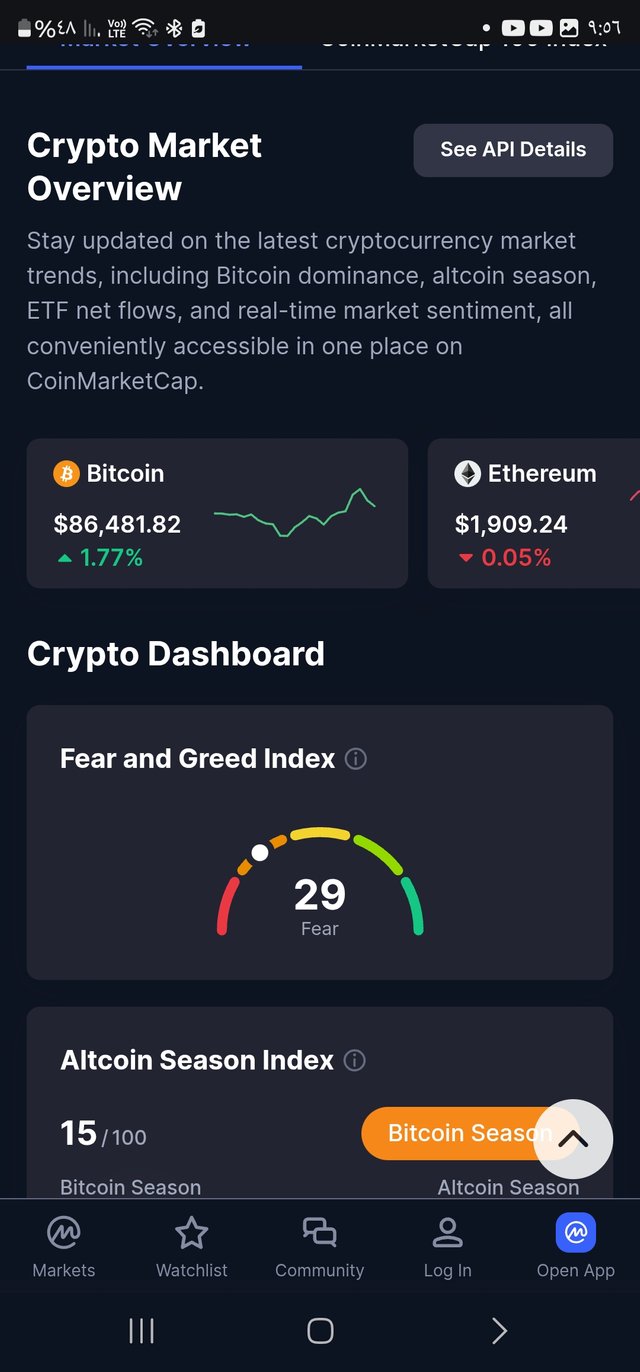The height and width of the screenshot is (1372, 640).
Task: Click the Altcoin Season Index info icon
Action: [355, 1061]
